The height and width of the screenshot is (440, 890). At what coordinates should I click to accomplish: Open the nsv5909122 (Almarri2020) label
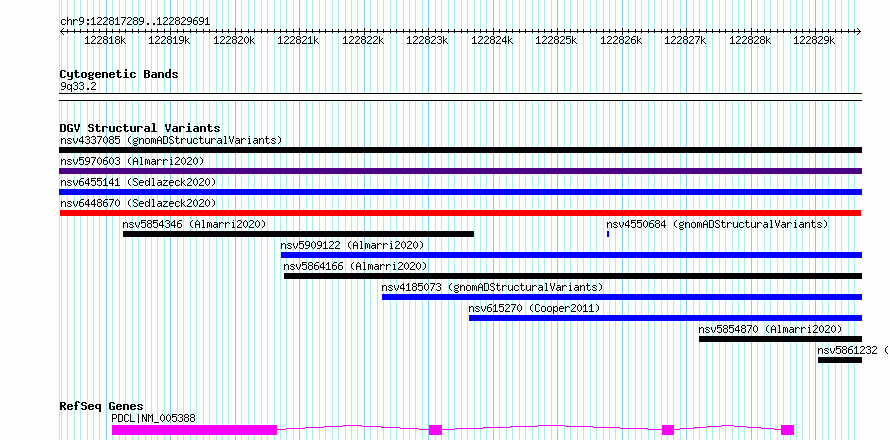[352, 245]
